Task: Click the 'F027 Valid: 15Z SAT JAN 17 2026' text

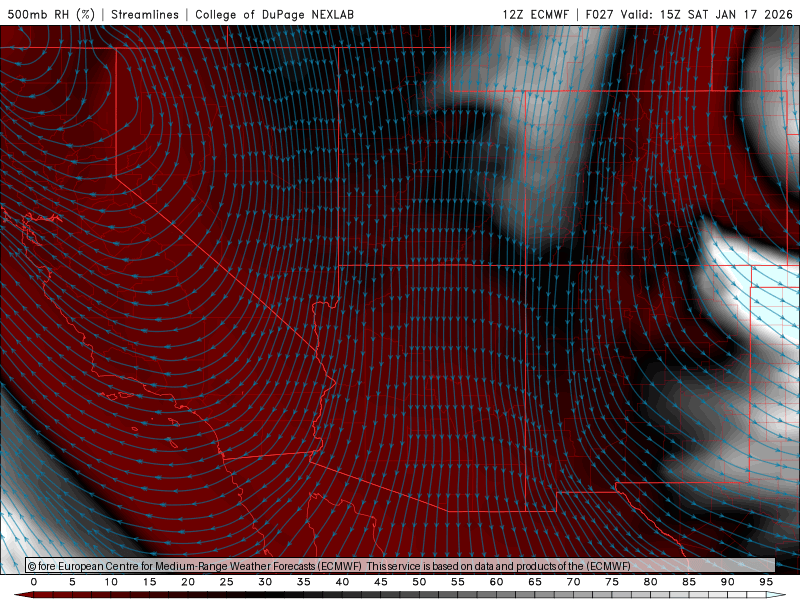Action: tap(689, 14)
